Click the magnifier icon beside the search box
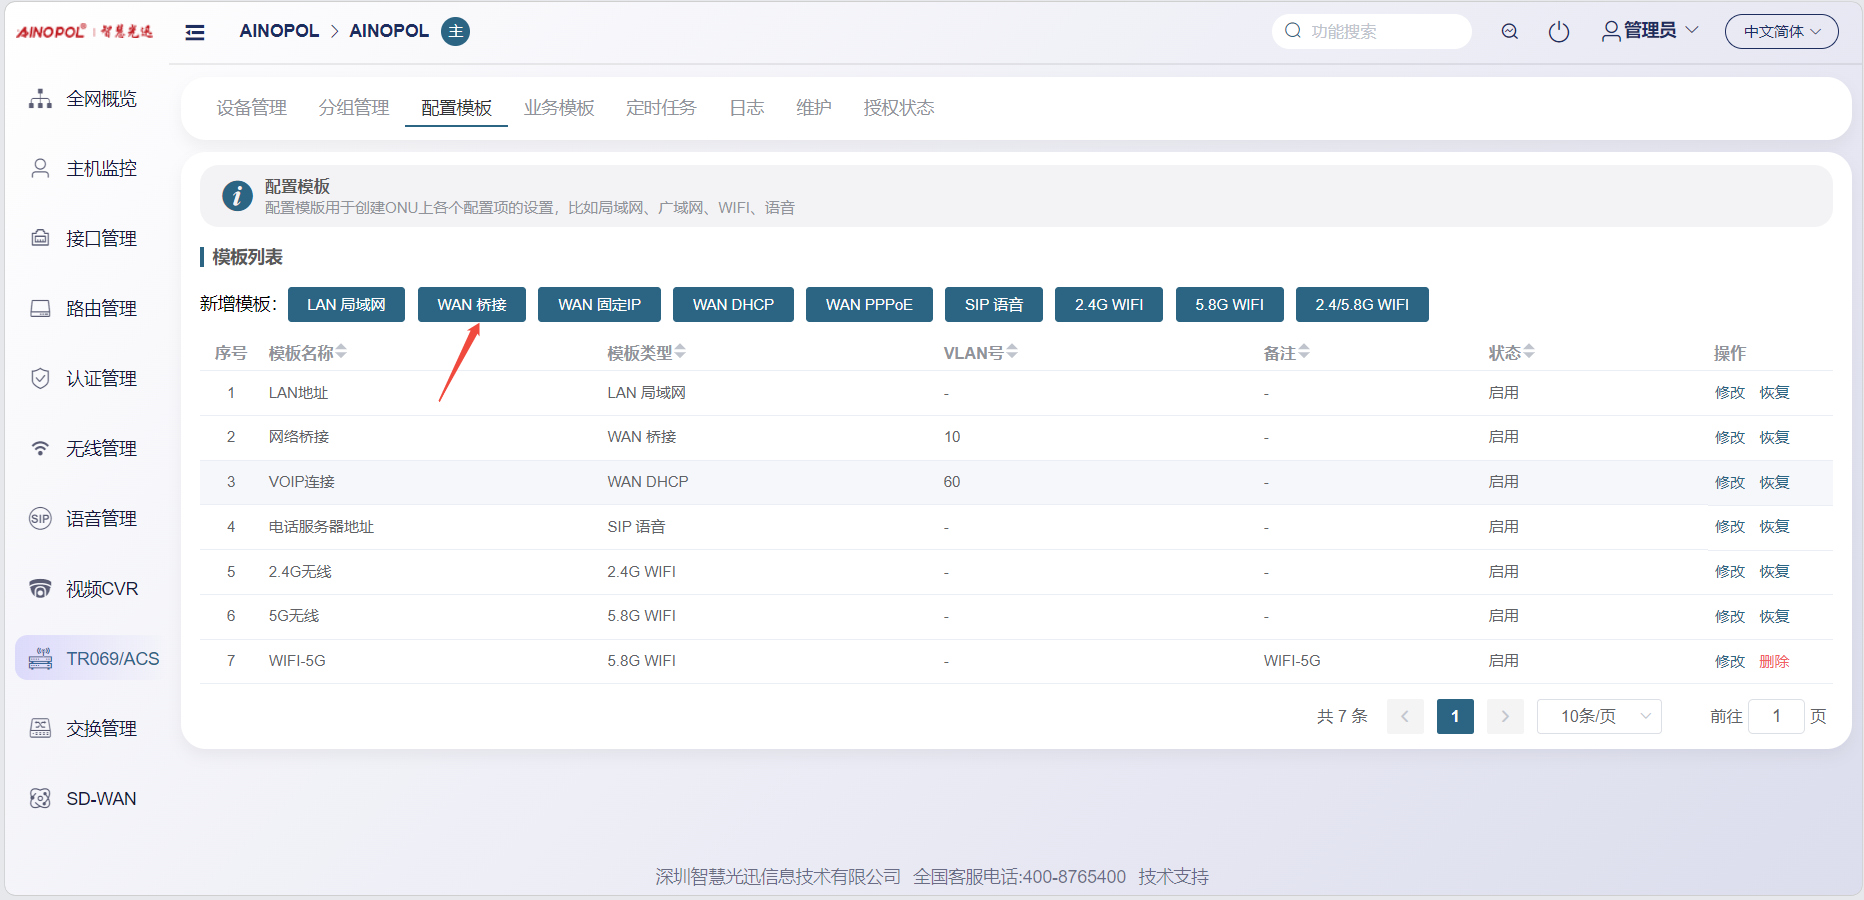 (1509, 32)
